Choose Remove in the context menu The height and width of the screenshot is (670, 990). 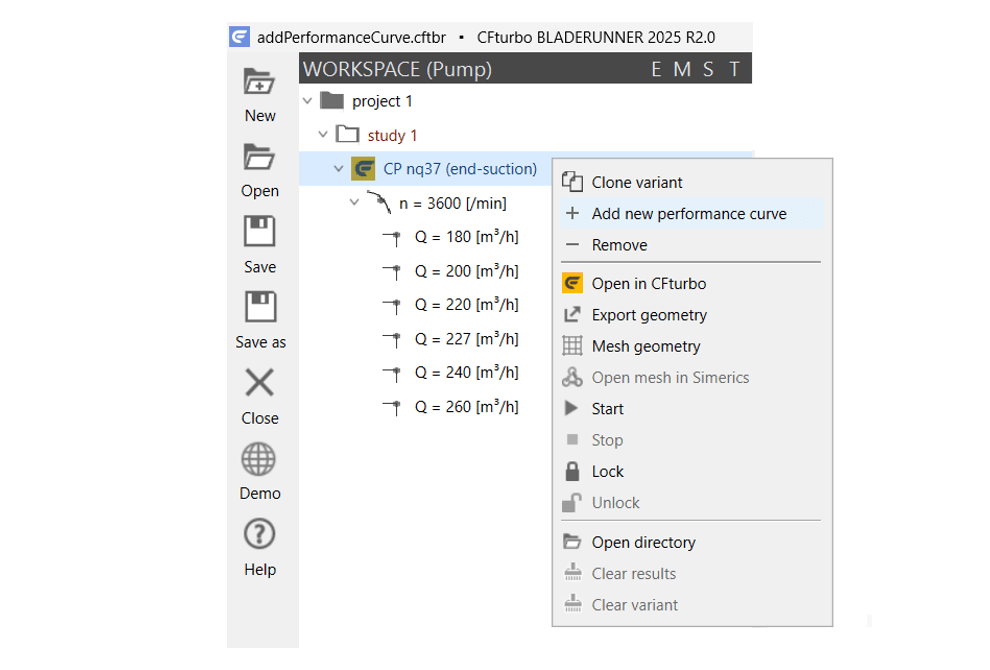(x=691, y=244)
